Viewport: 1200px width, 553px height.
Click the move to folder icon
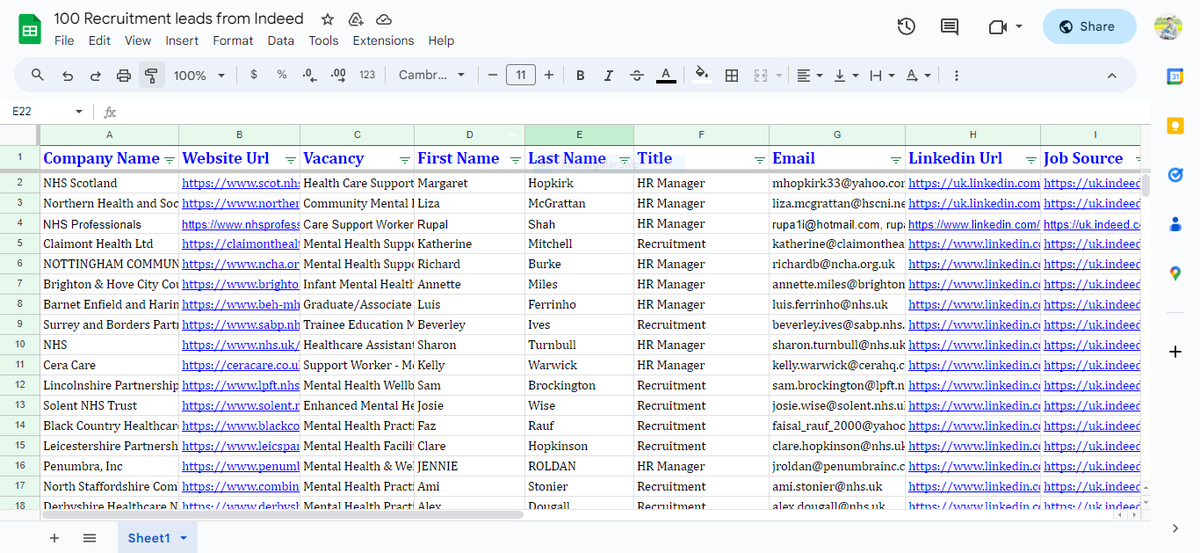355,19
